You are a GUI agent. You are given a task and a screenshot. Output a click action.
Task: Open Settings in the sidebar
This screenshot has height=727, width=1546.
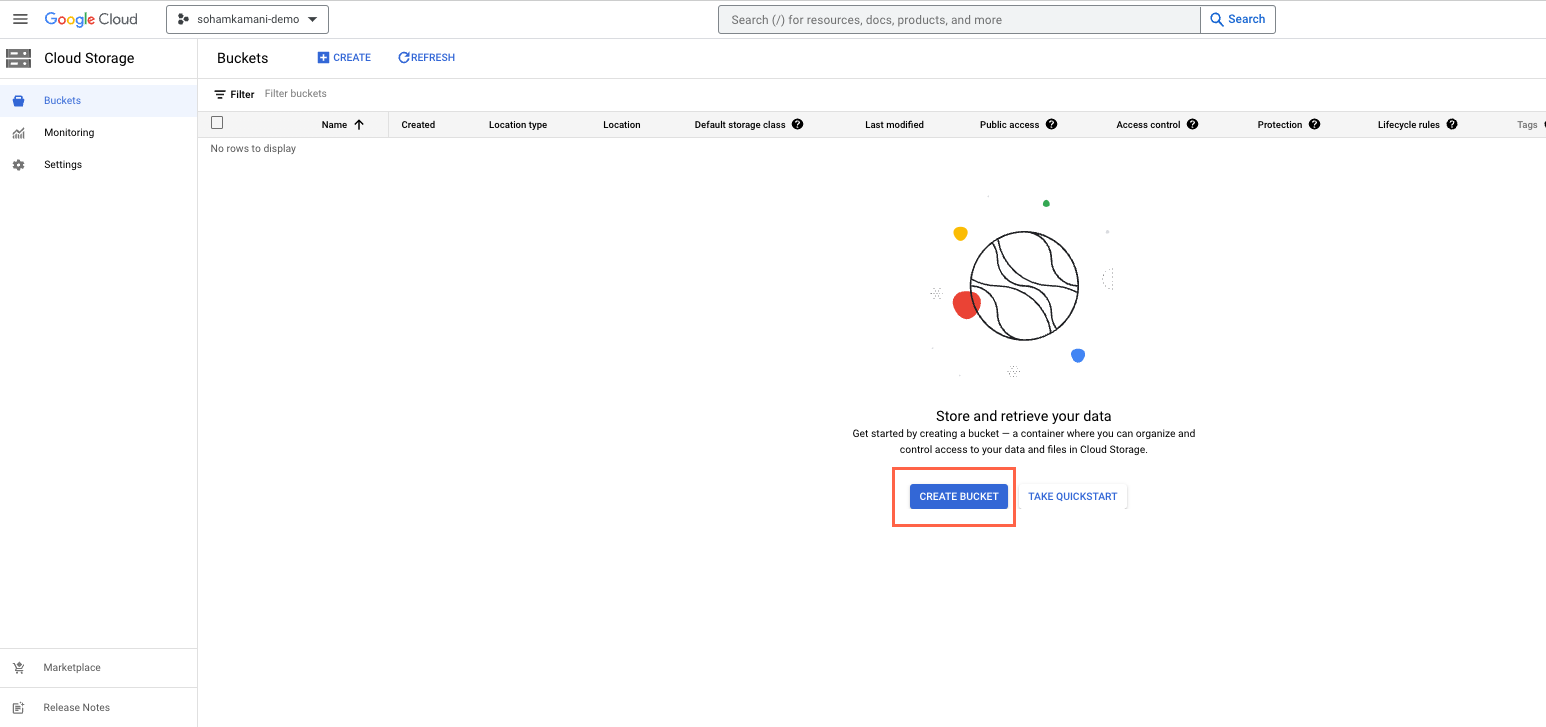click(x=63, y=164)
